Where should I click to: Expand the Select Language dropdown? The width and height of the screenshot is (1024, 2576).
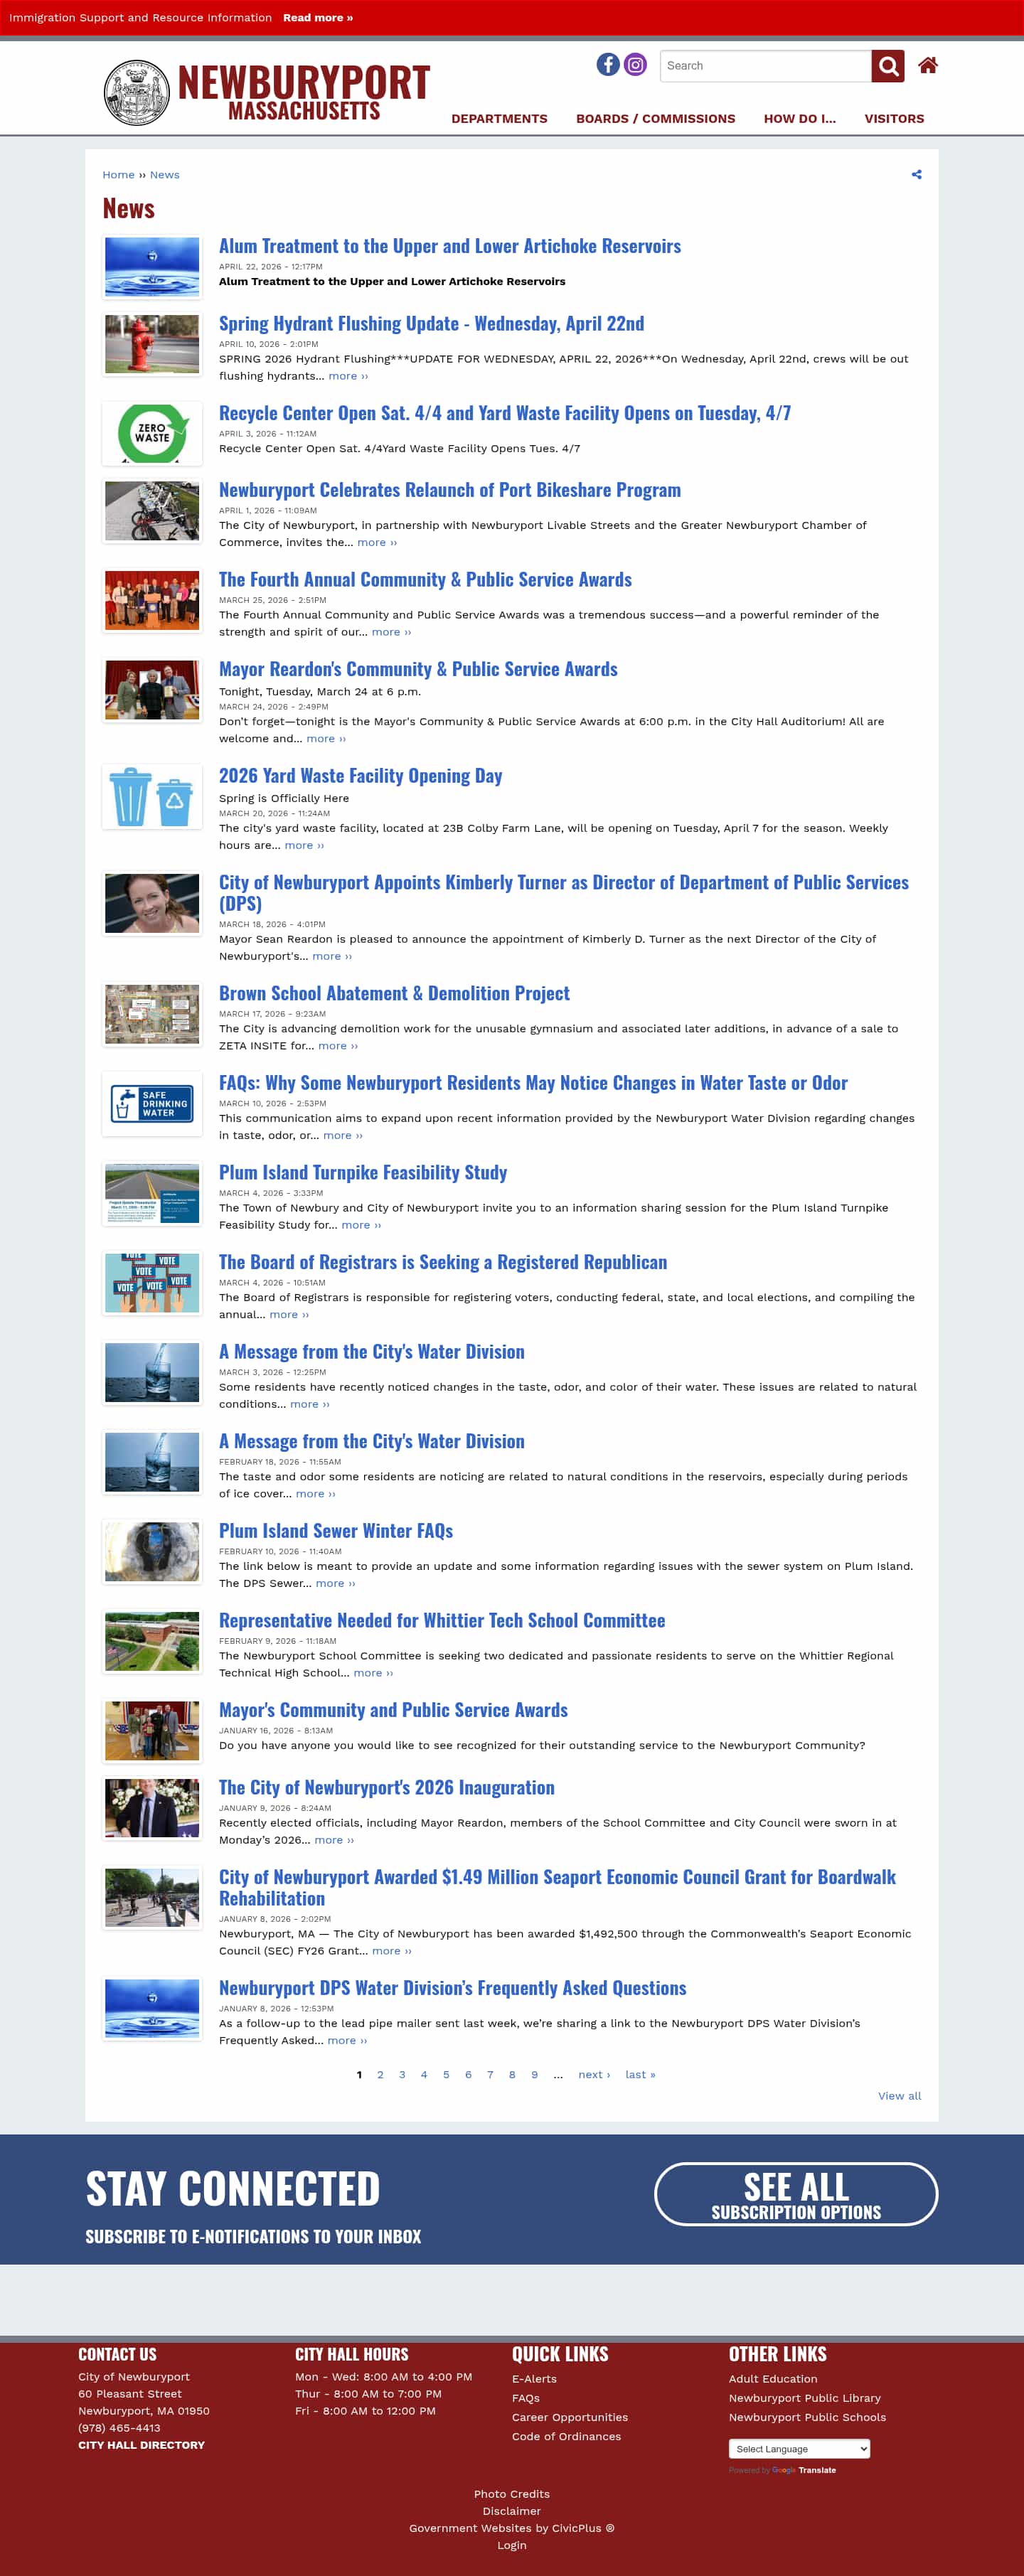pos(799,2448)
